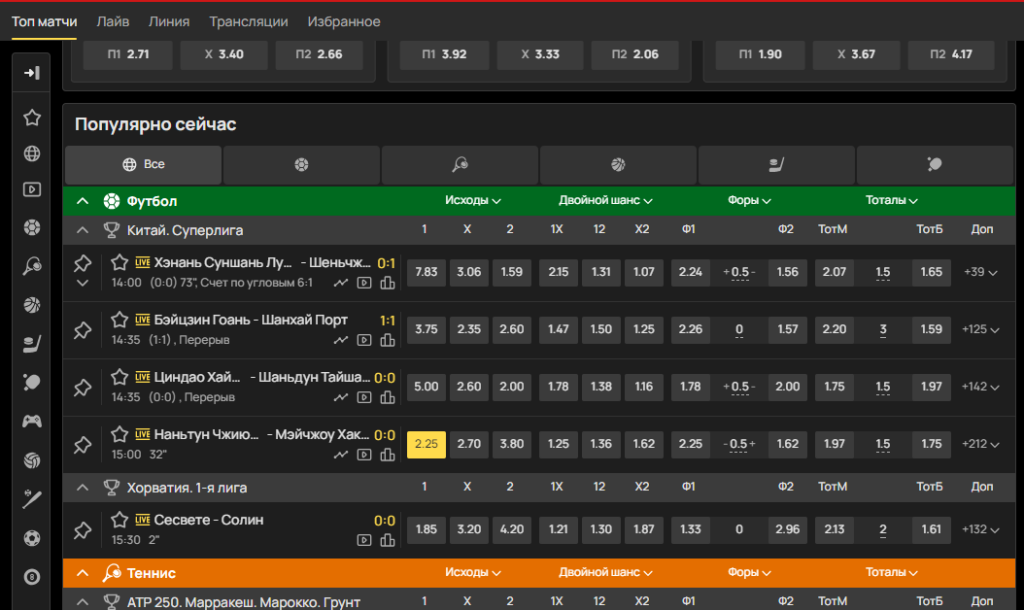
Task: Open Двойной шанс dropdown in Футбол header
Action: click(605, 201)
